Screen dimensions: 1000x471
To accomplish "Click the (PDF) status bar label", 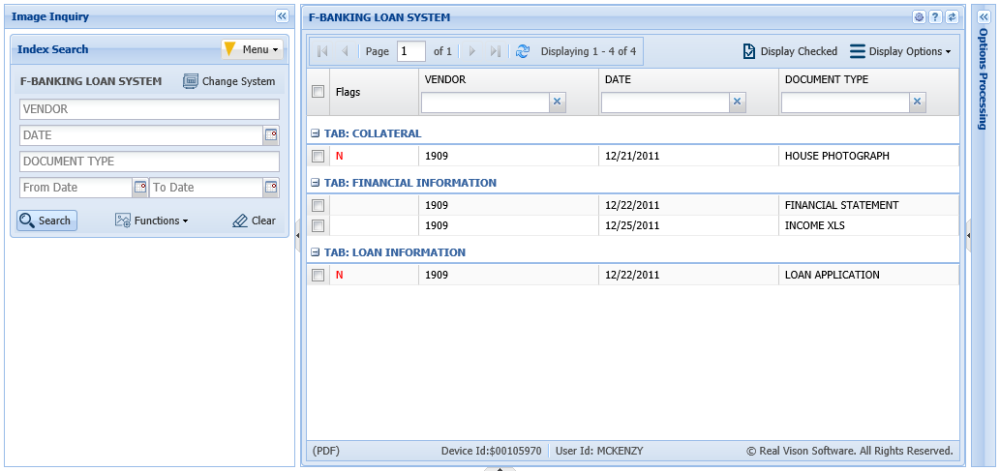I will point(326,451).
